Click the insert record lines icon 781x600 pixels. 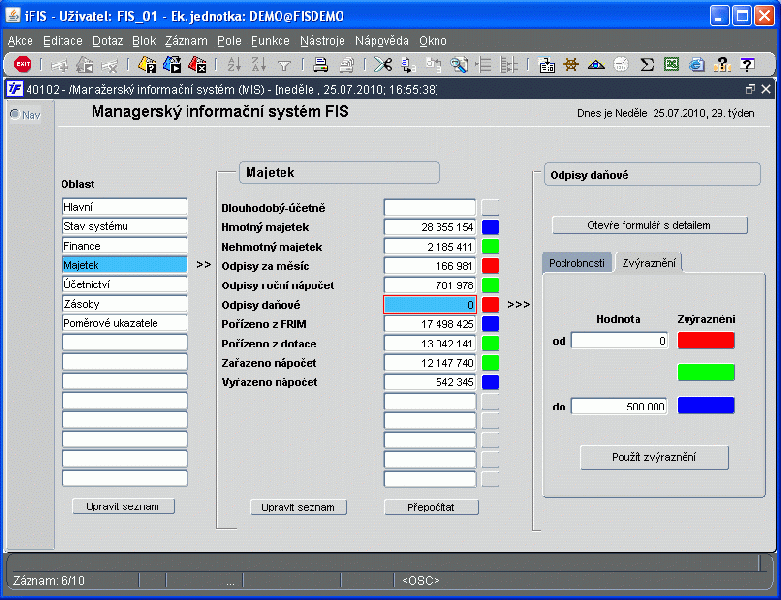pyautogui.click(x=484, y=64)
